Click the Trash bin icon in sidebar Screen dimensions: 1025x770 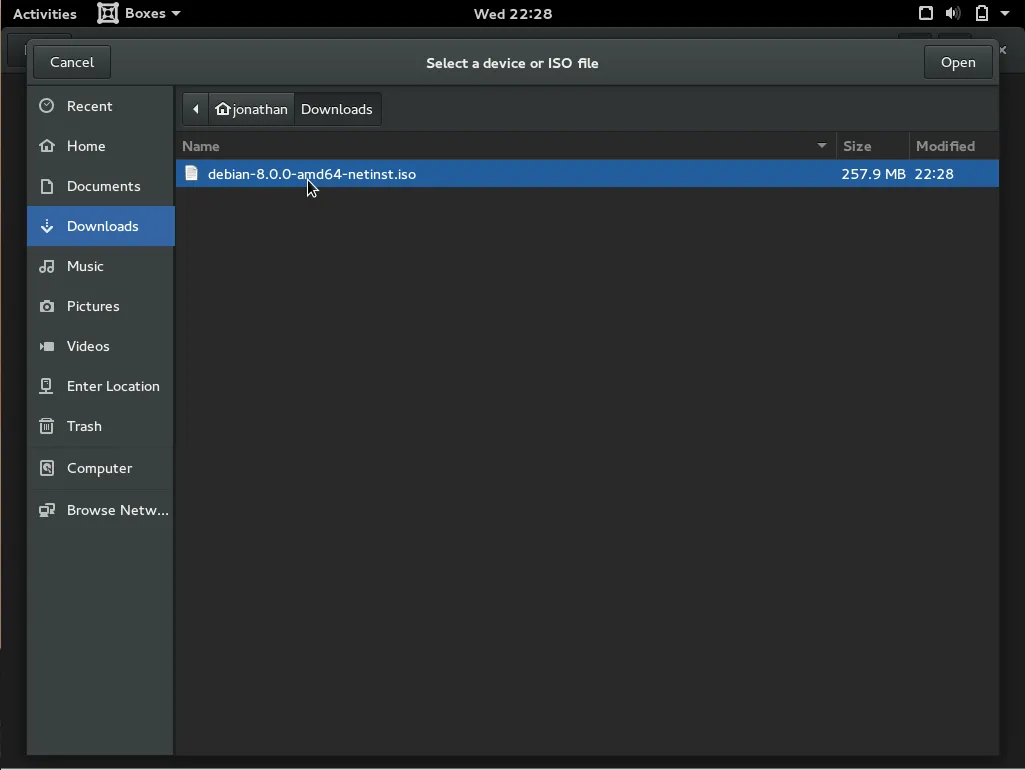click(x=47, y=427)
